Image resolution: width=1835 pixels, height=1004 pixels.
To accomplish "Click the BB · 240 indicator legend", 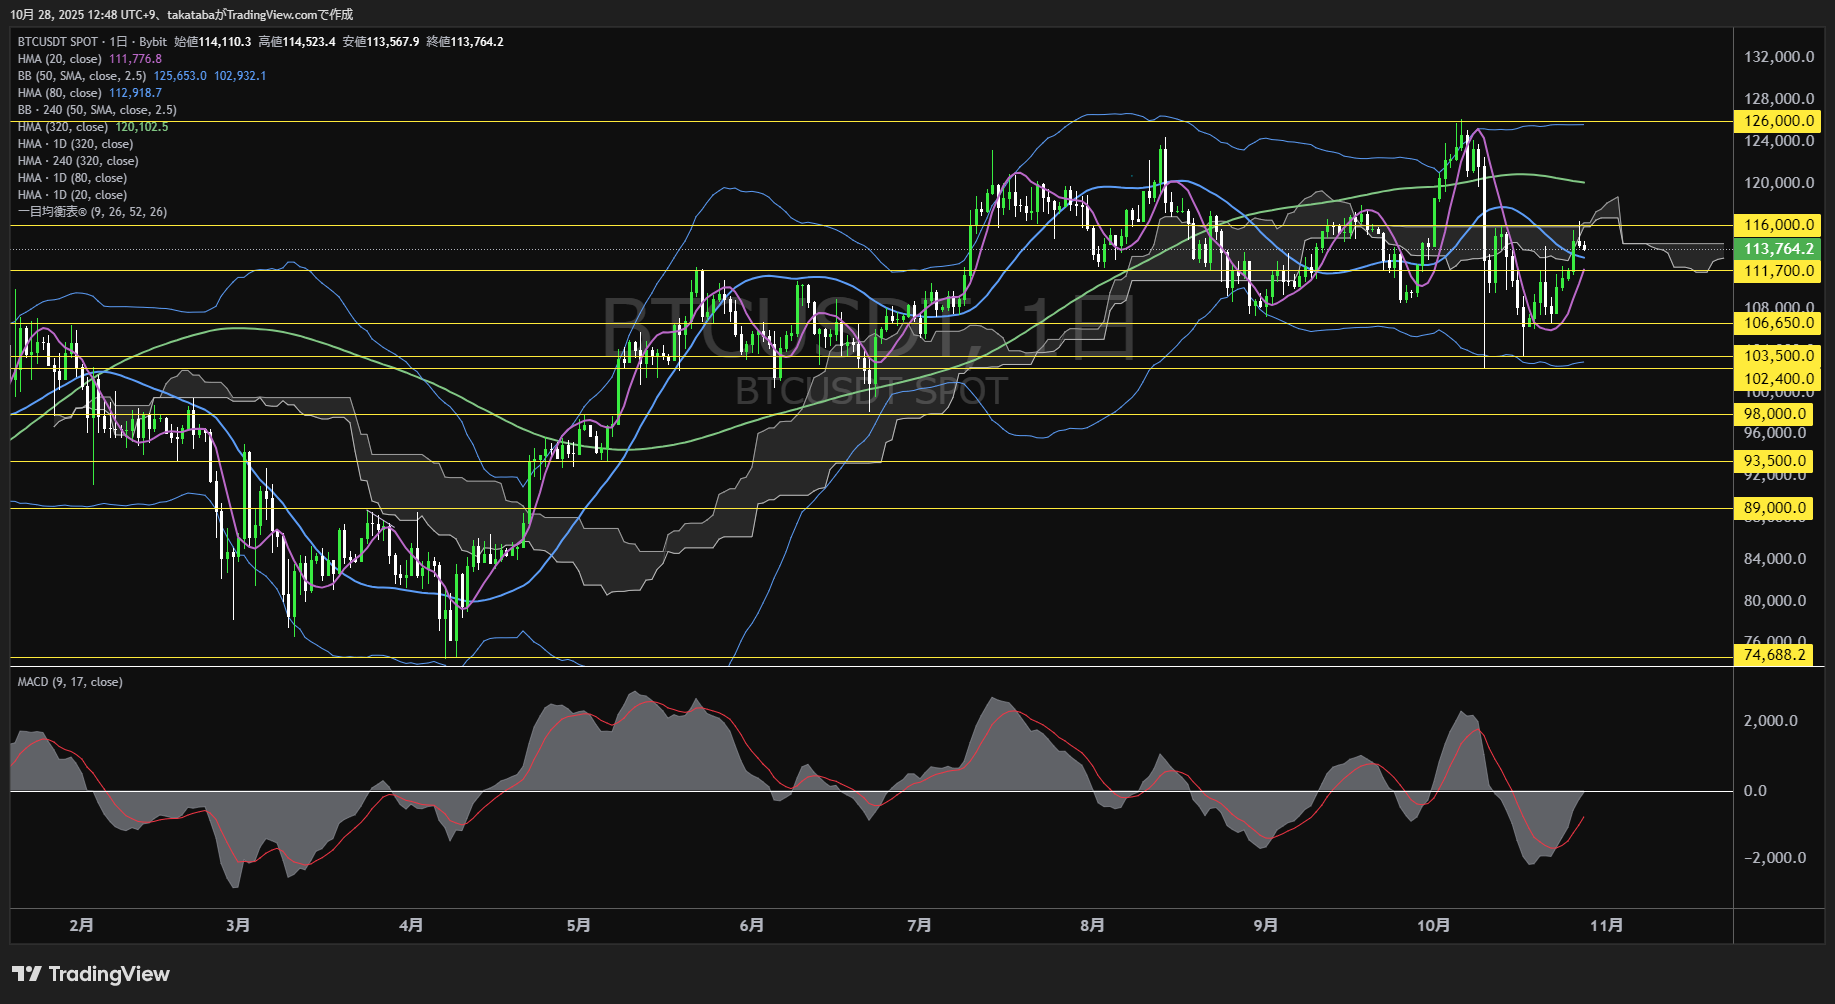I will click(97, 110).
